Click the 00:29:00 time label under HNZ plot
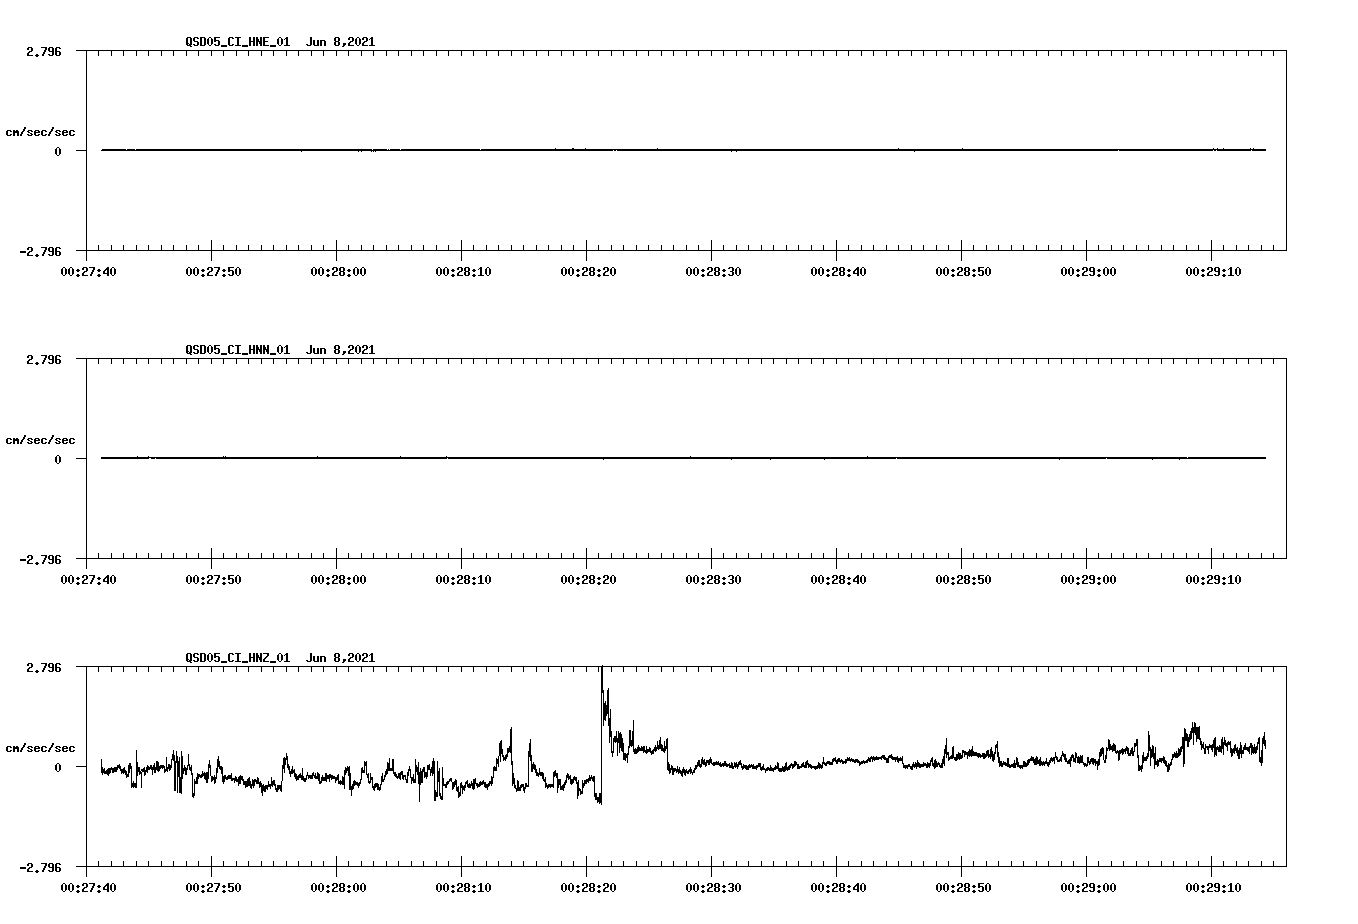The image size is (1358, 924). click(x=1088, y=887)
